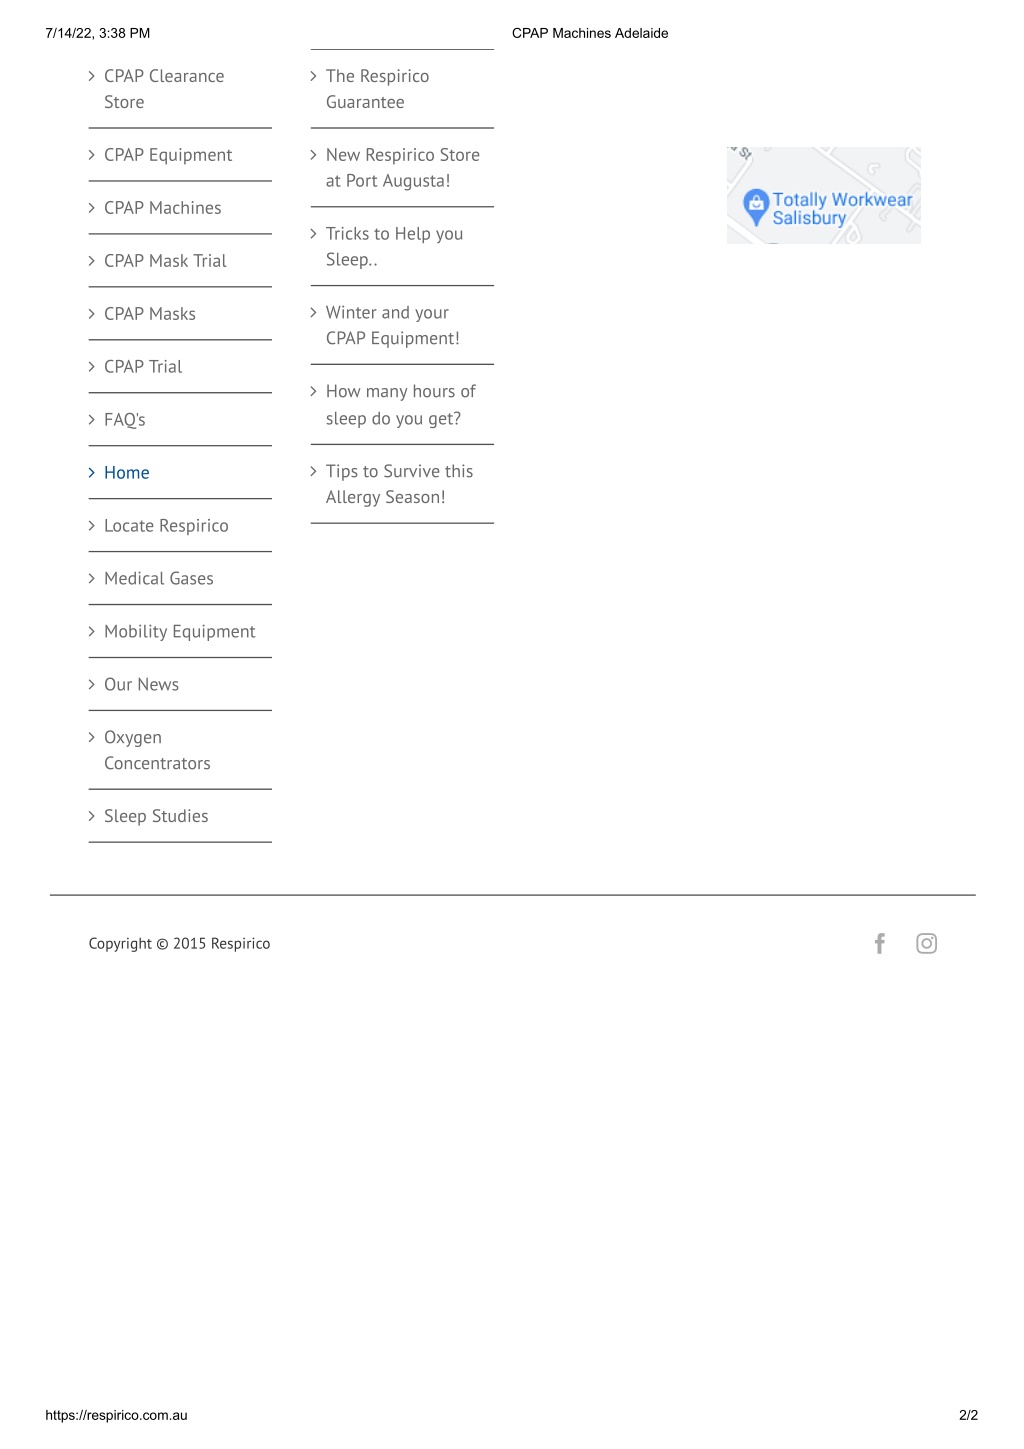The image size is (1024, 1449).
Task: Open the FAQ's menu item
Action: (125, 420)
